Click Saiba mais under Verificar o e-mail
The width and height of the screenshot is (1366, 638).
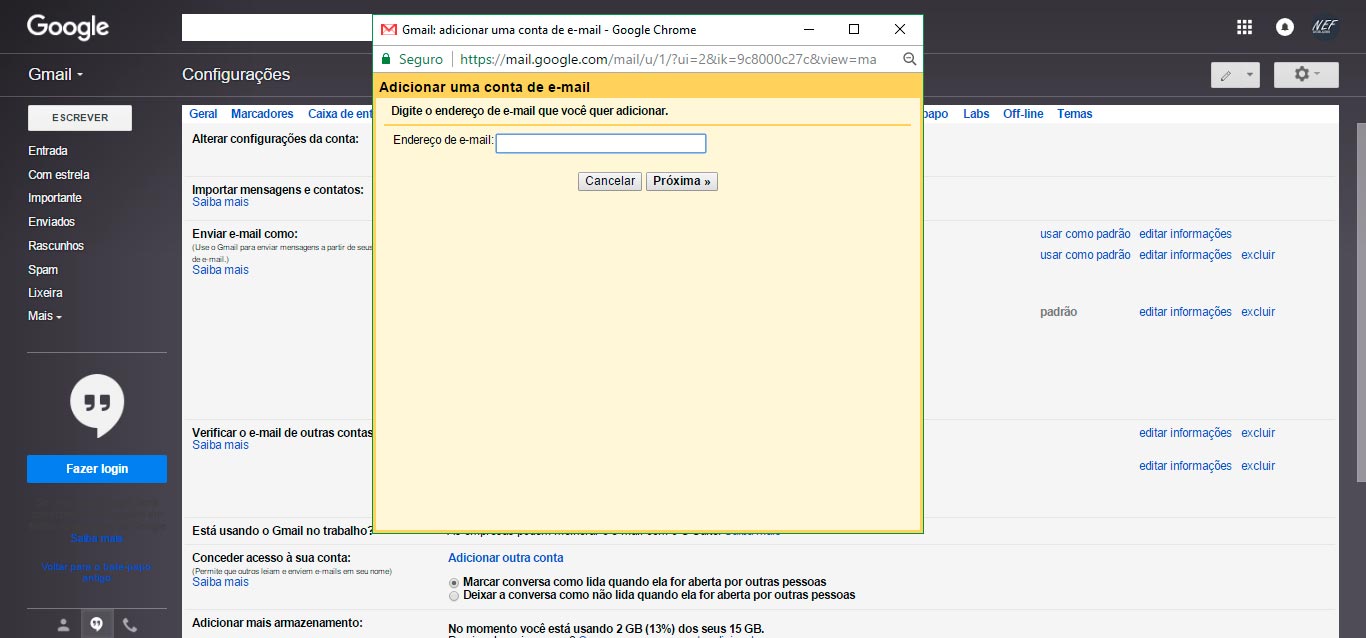(221, 445)
